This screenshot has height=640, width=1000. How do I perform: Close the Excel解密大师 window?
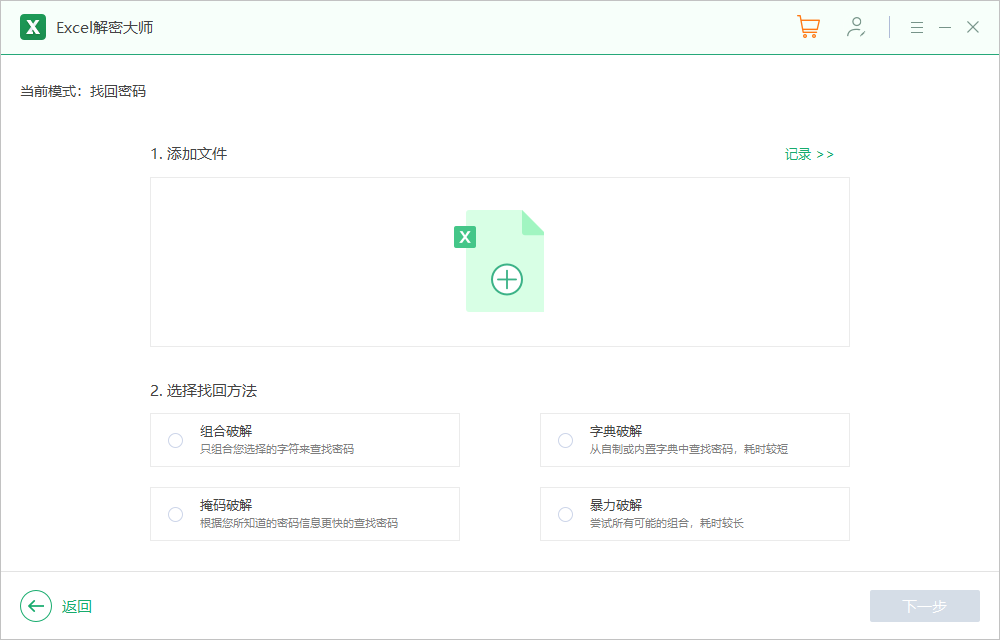pyautogui.click(x=973, y=27)
